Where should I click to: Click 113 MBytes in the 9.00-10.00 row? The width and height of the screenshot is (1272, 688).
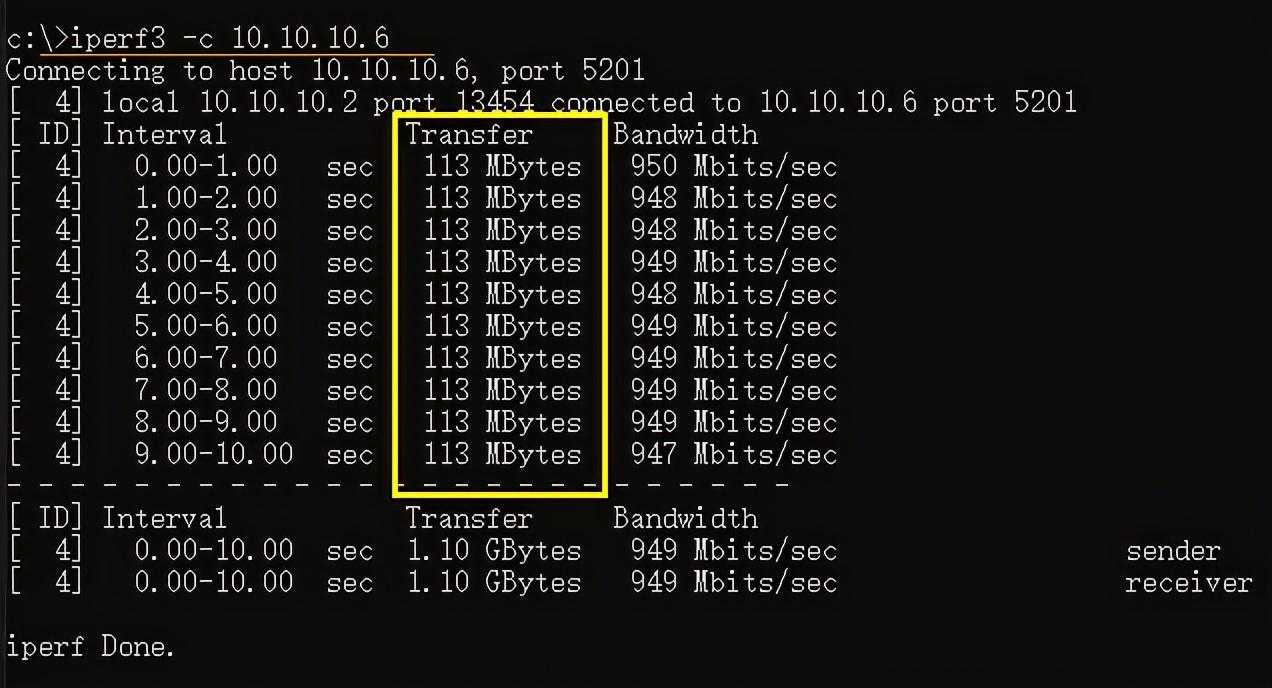click(x=502, y=454)
